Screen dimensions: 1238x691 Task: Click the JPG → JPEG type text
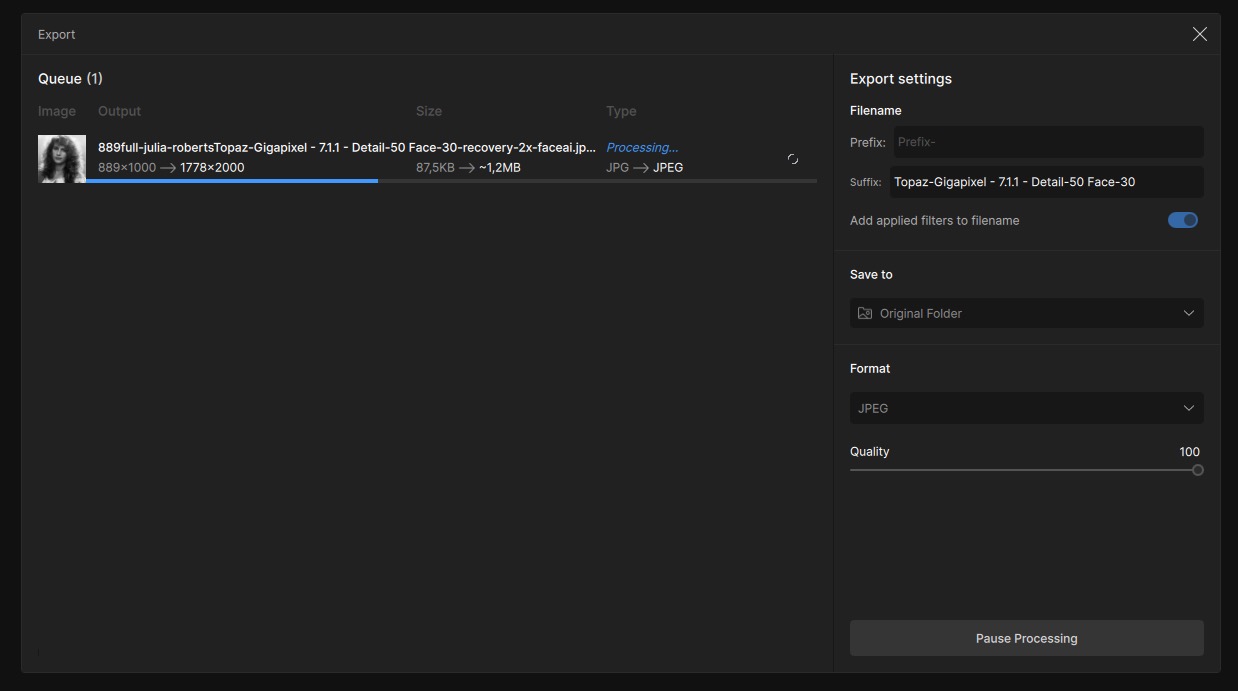click(644, 167)
